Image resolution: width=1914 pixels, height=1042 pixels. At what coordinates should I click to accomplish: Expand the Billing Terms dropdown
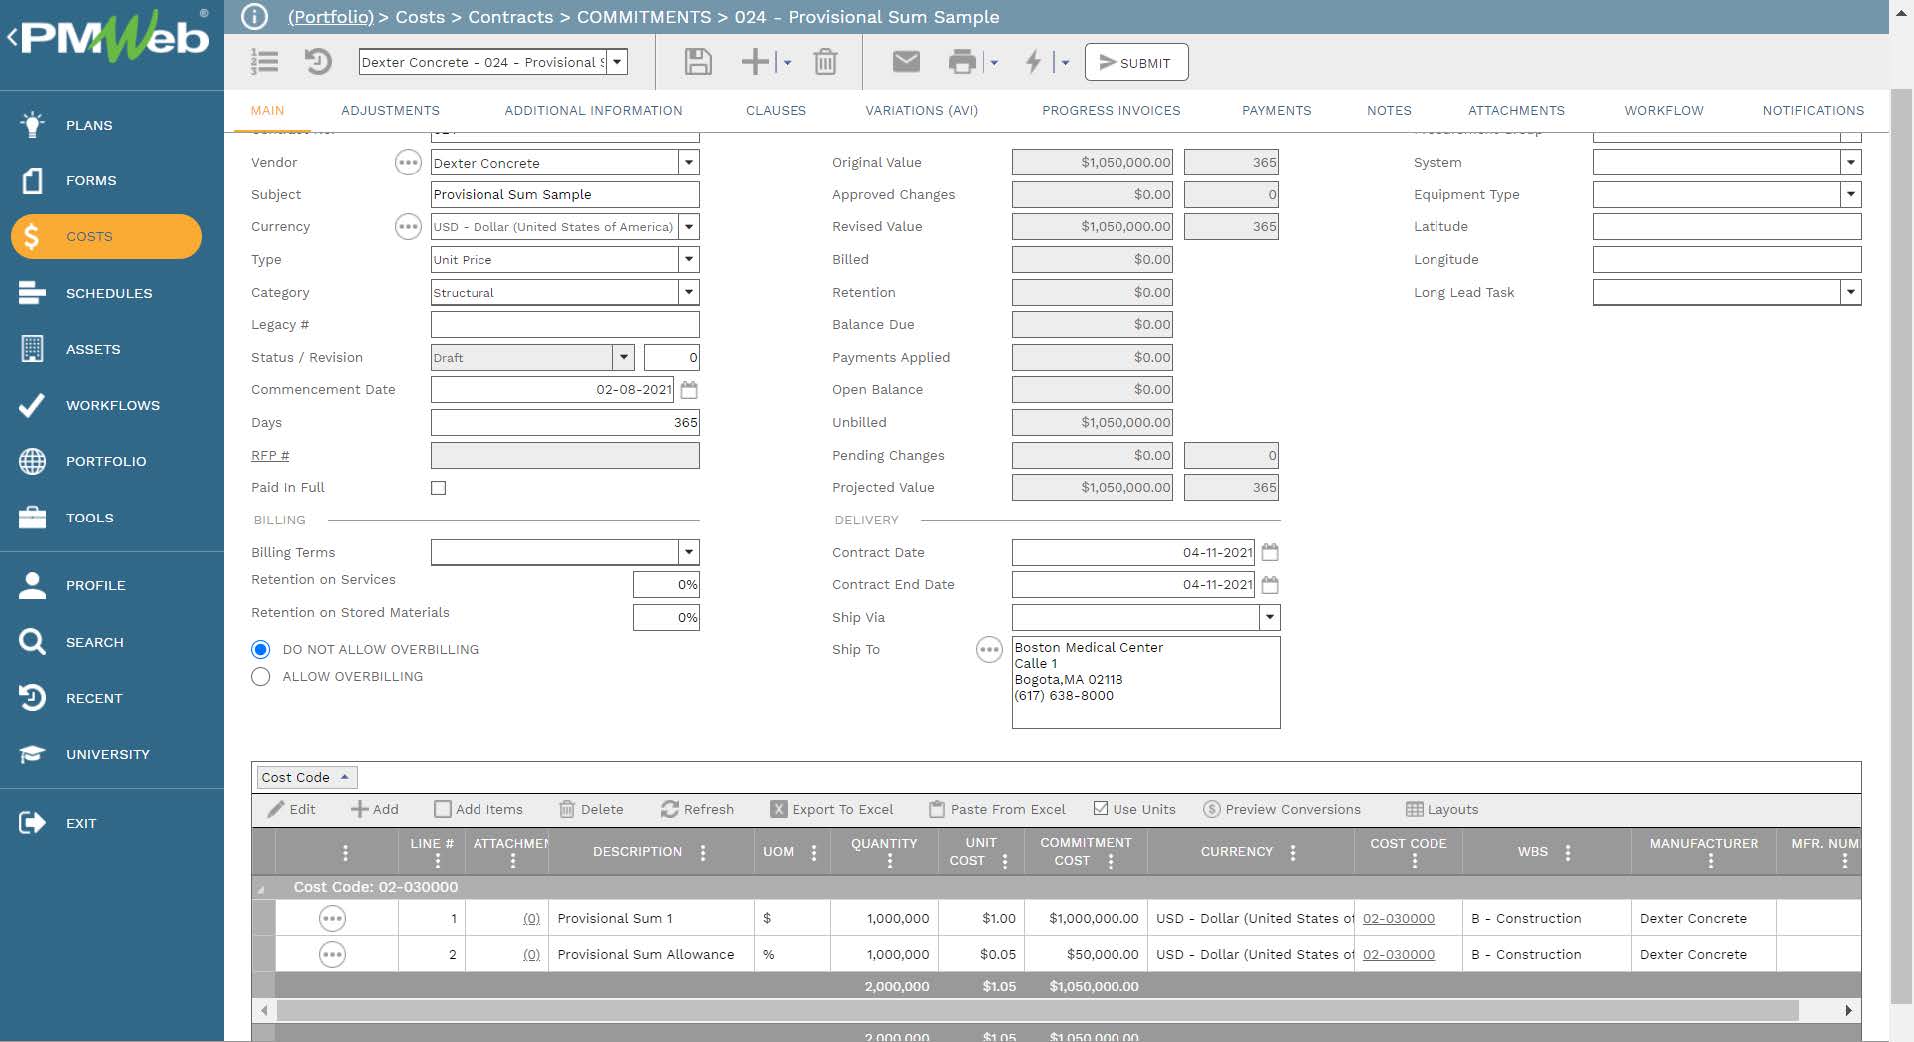click(688, 552)
